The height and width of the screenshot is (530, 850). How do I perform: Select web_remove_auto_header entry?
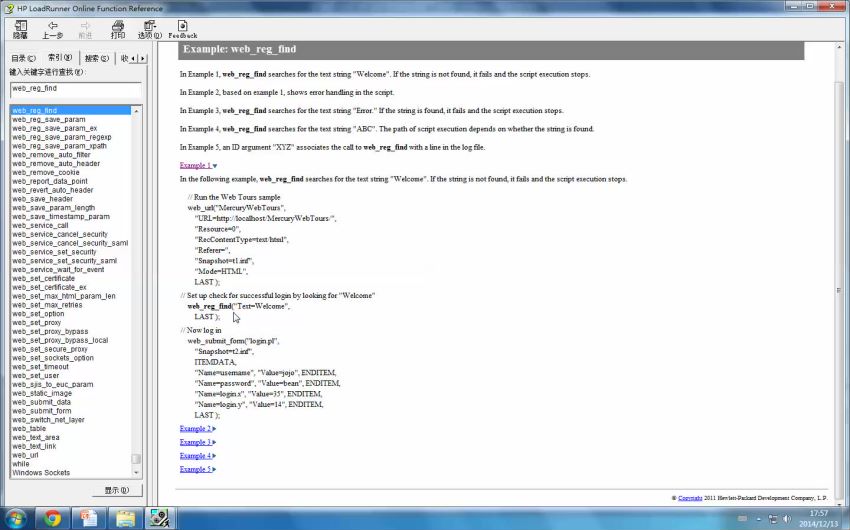(56, 164)
